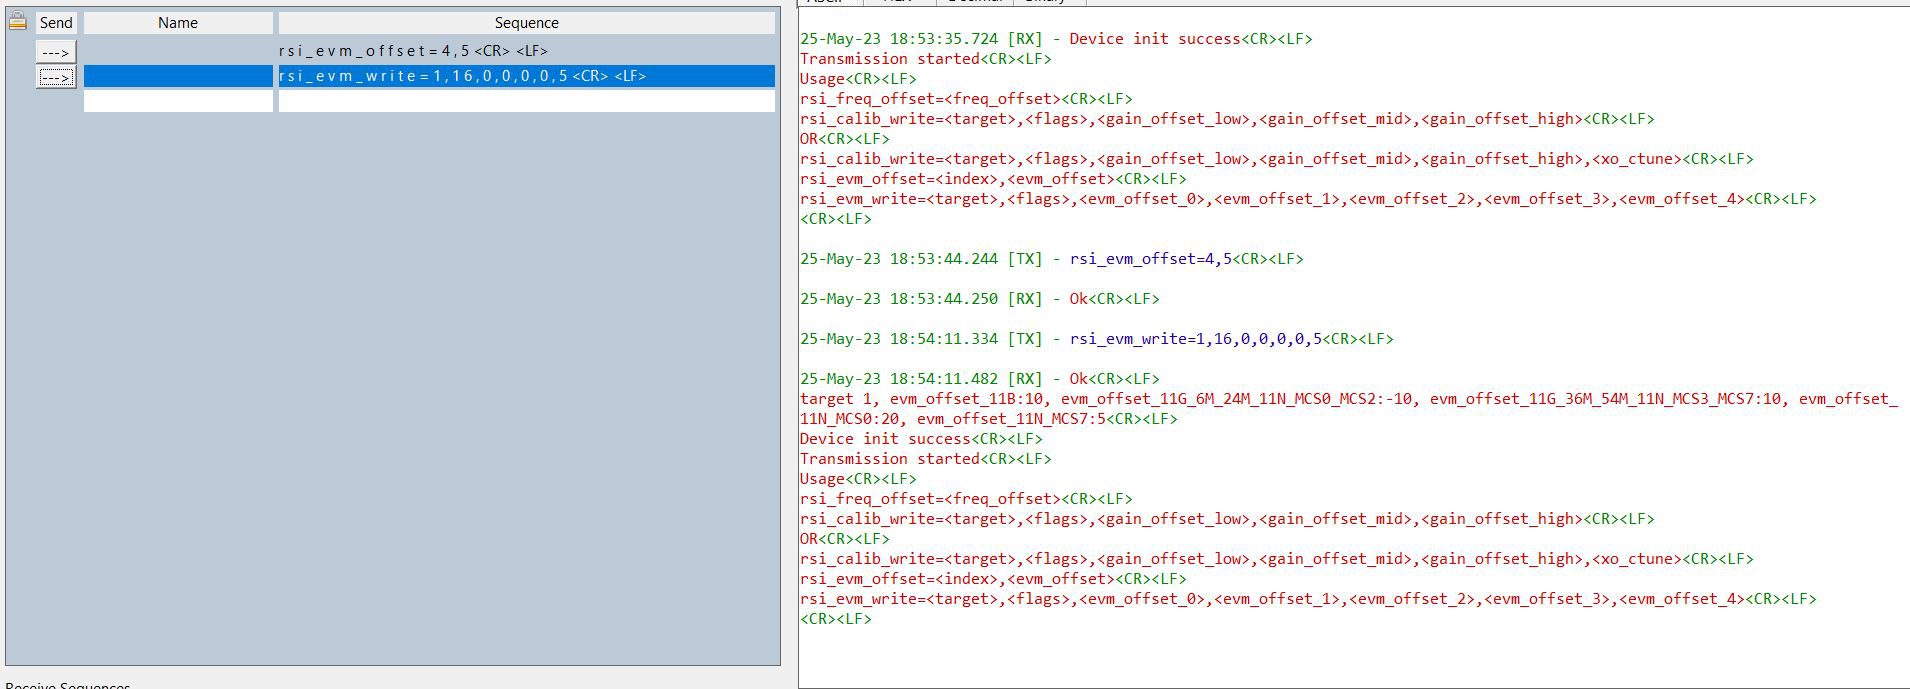The width and height of the screenshot is (1910, 689).
Task: Select the rsi_evm_offset=4,5 sequence cell
Action: point(526,51)
